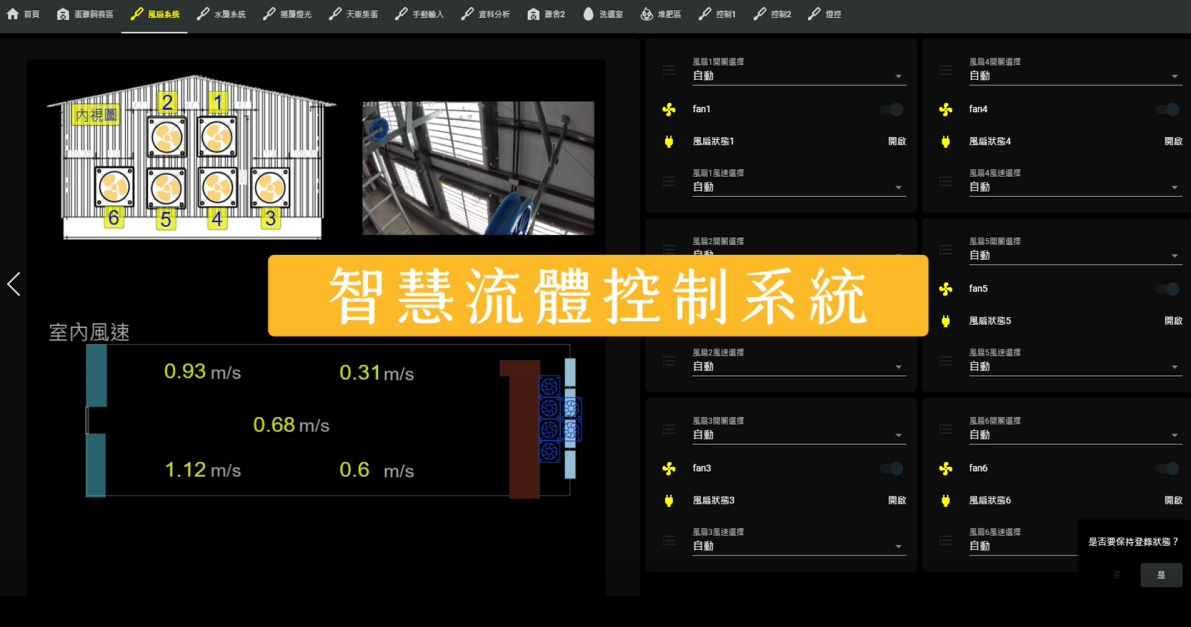The height and width of the screenshot is (627, 1191).
Task: Toggle the fan5 switch
Action: tap(1167, 289)
